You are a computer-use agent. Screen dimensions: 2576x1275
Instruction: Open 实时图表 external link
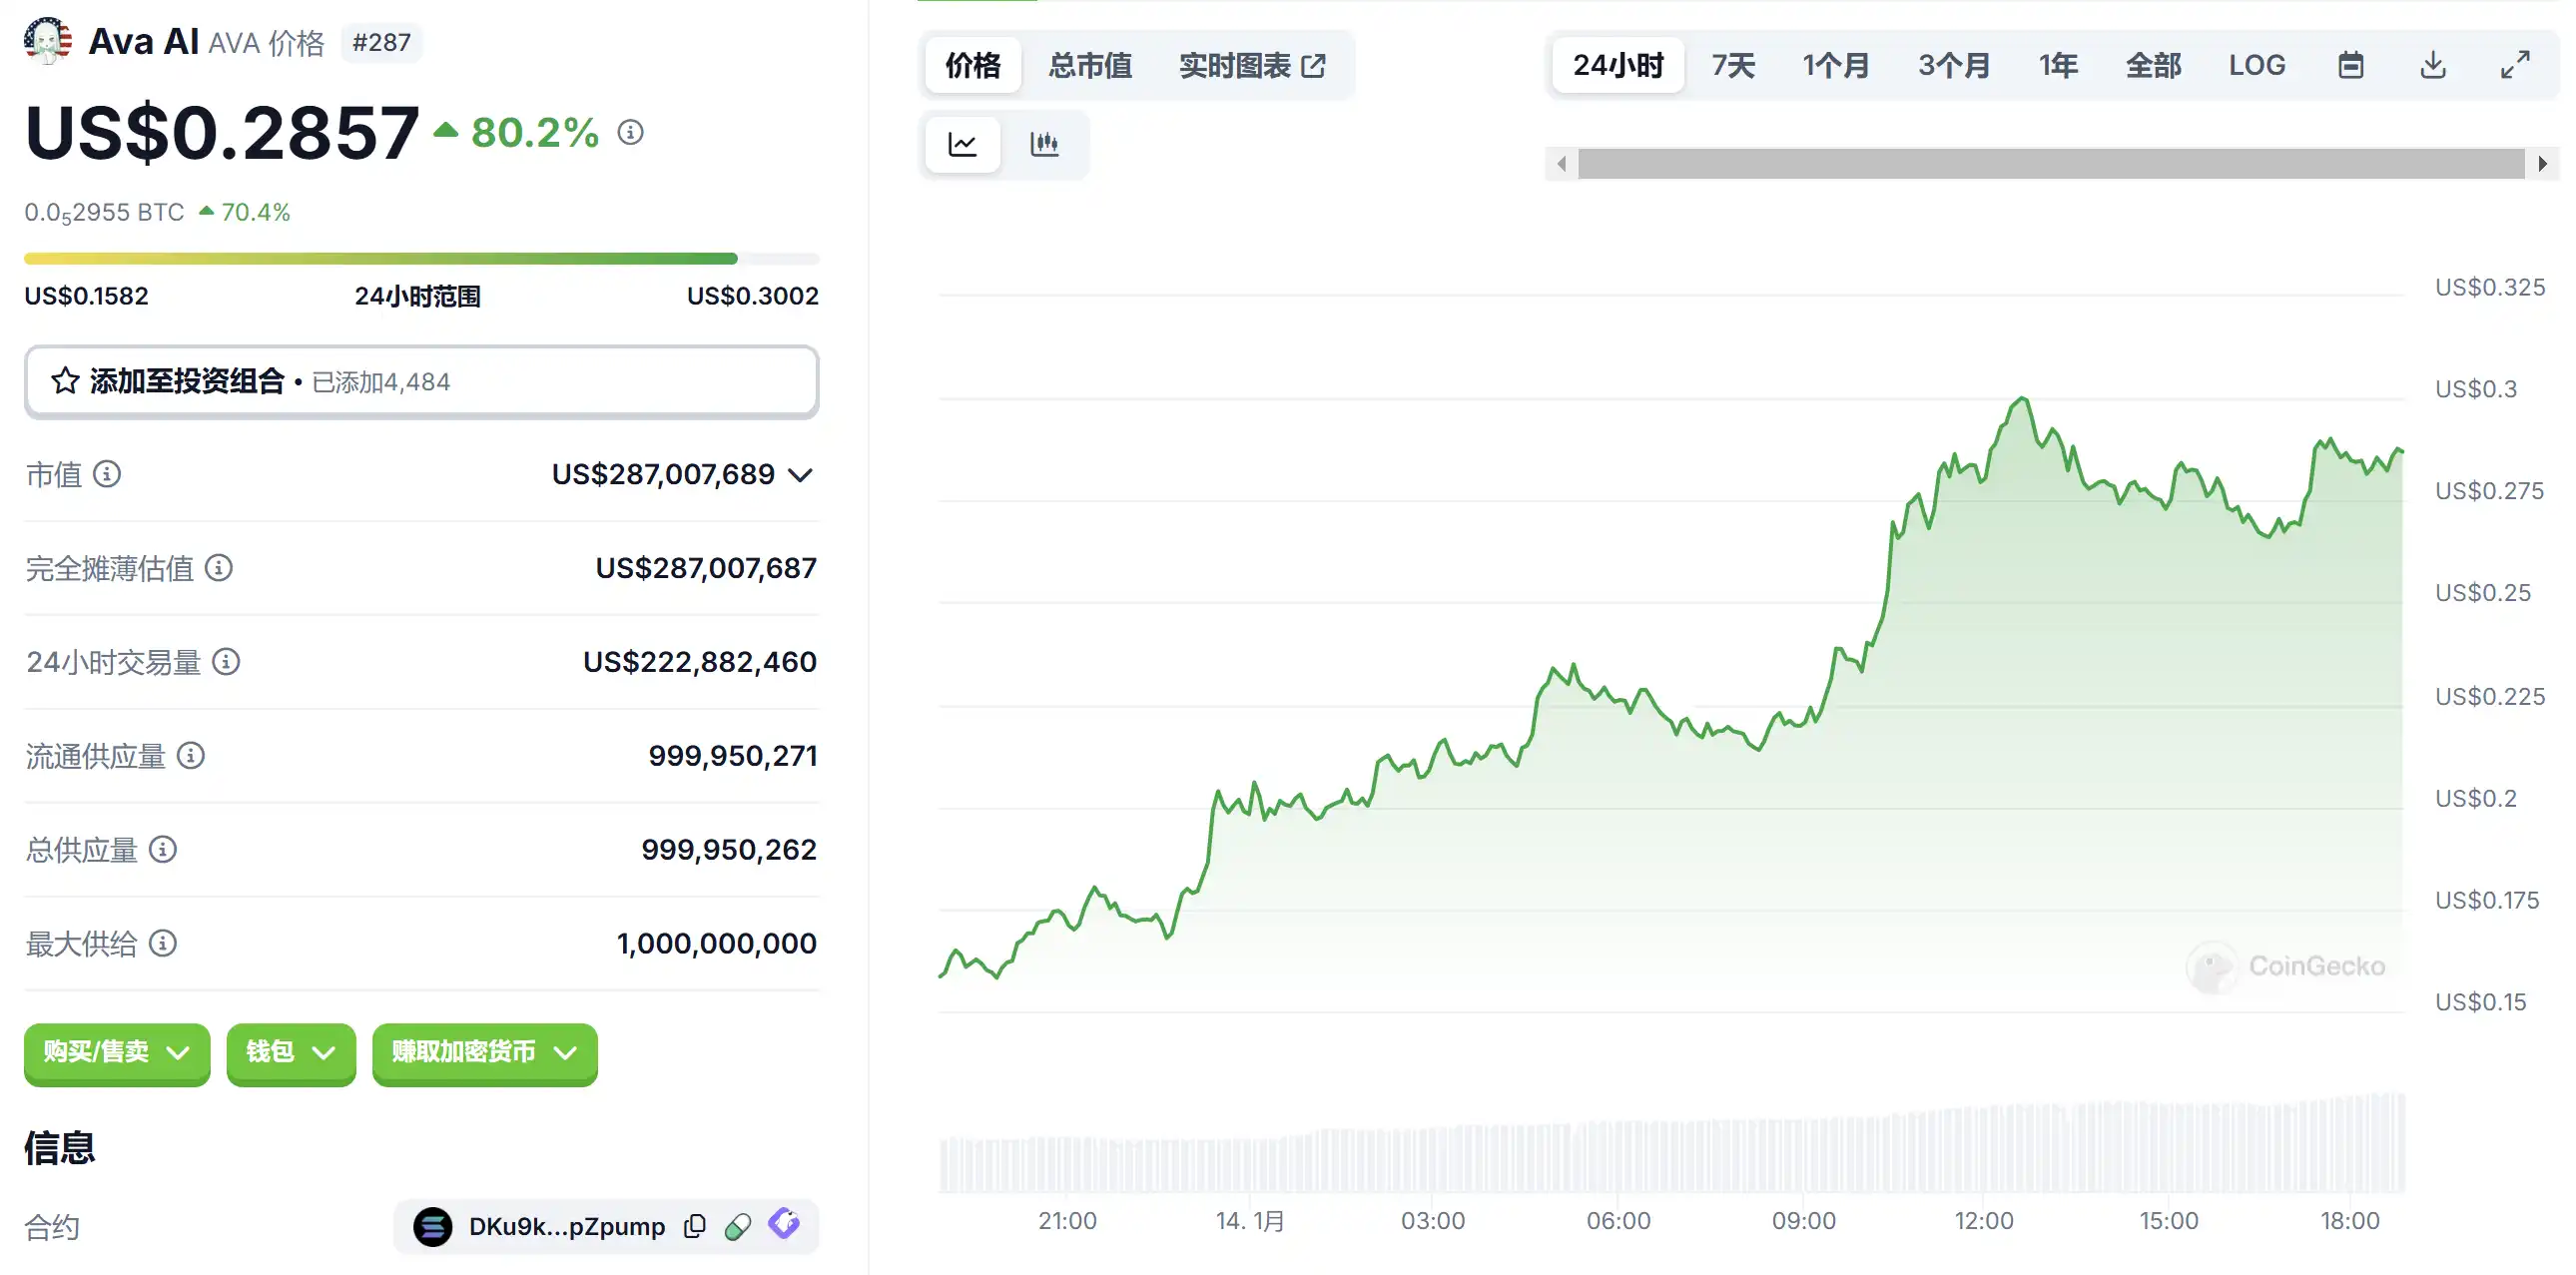tap(1252, 66)
